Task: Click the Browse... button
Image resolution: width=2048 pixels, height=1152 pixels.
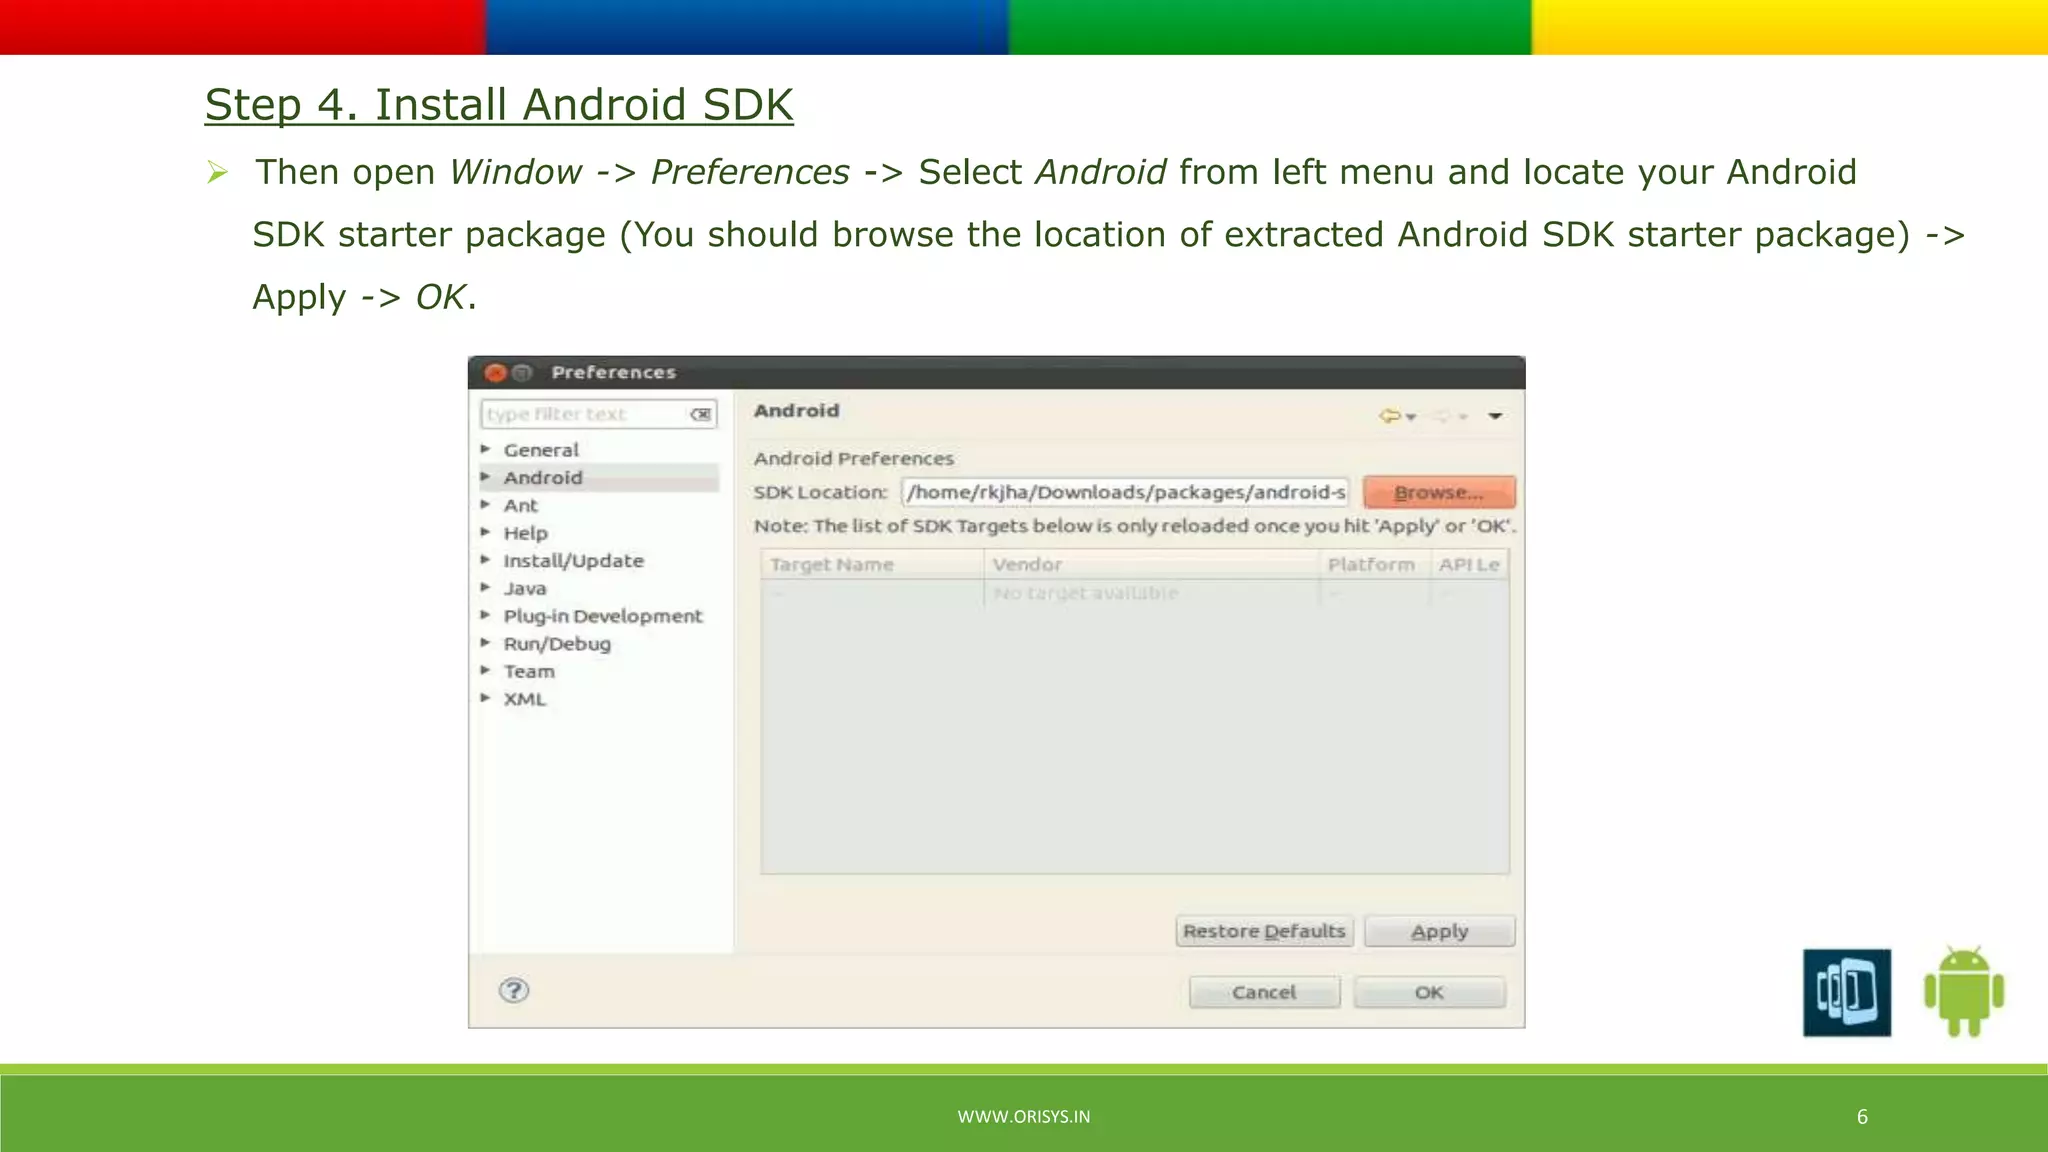Action: click(1439, 492)
